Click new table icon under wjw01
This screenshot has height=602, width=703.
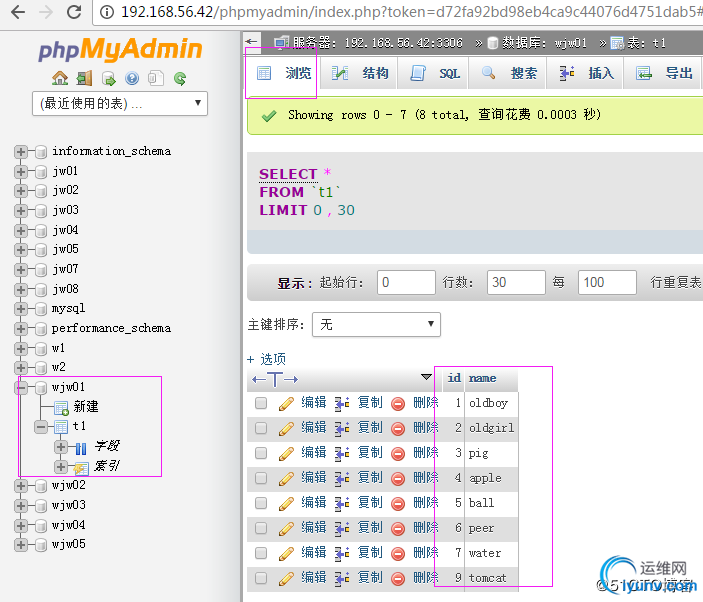point(61,407)
